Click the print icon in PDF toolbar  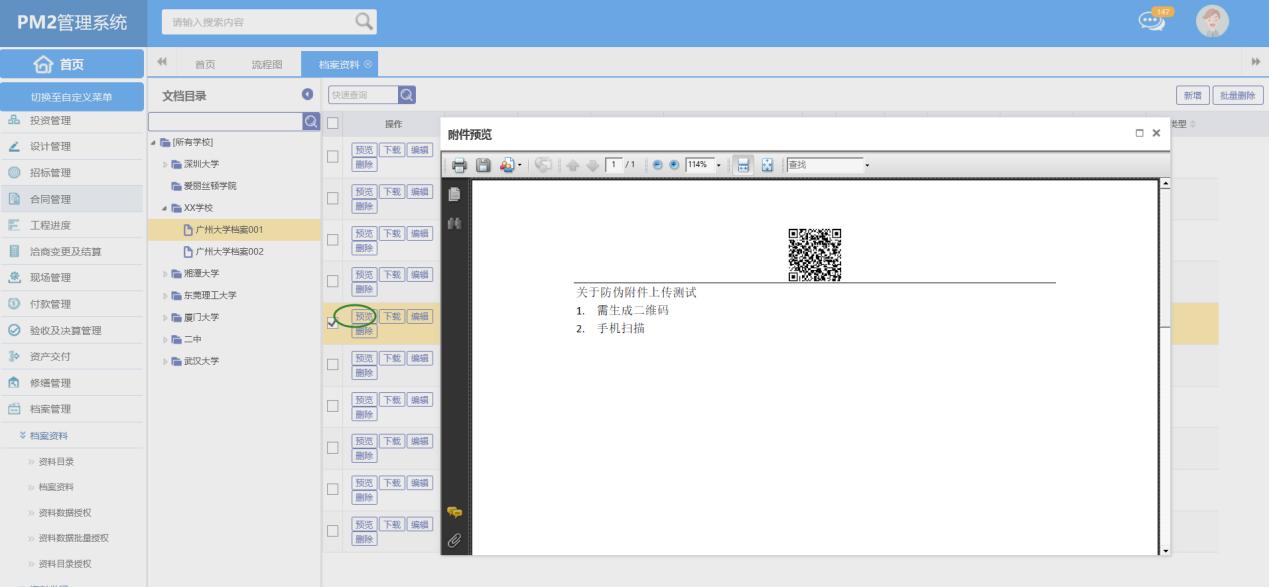click(459, 165)
